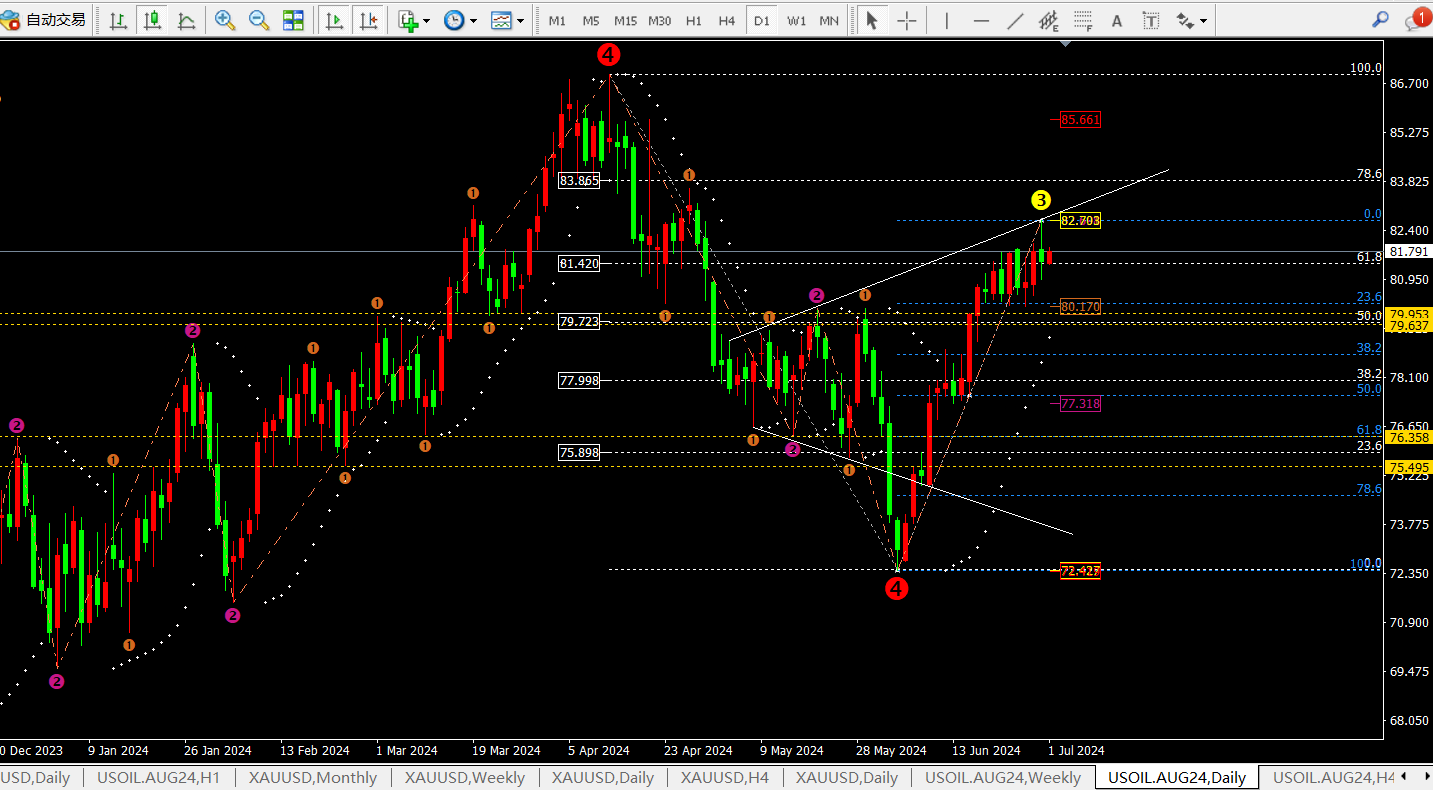Click the 76.358 yellow axis price tag
The width and height of the screenshot is (1433, 790).
click(x=1408, y=437)
